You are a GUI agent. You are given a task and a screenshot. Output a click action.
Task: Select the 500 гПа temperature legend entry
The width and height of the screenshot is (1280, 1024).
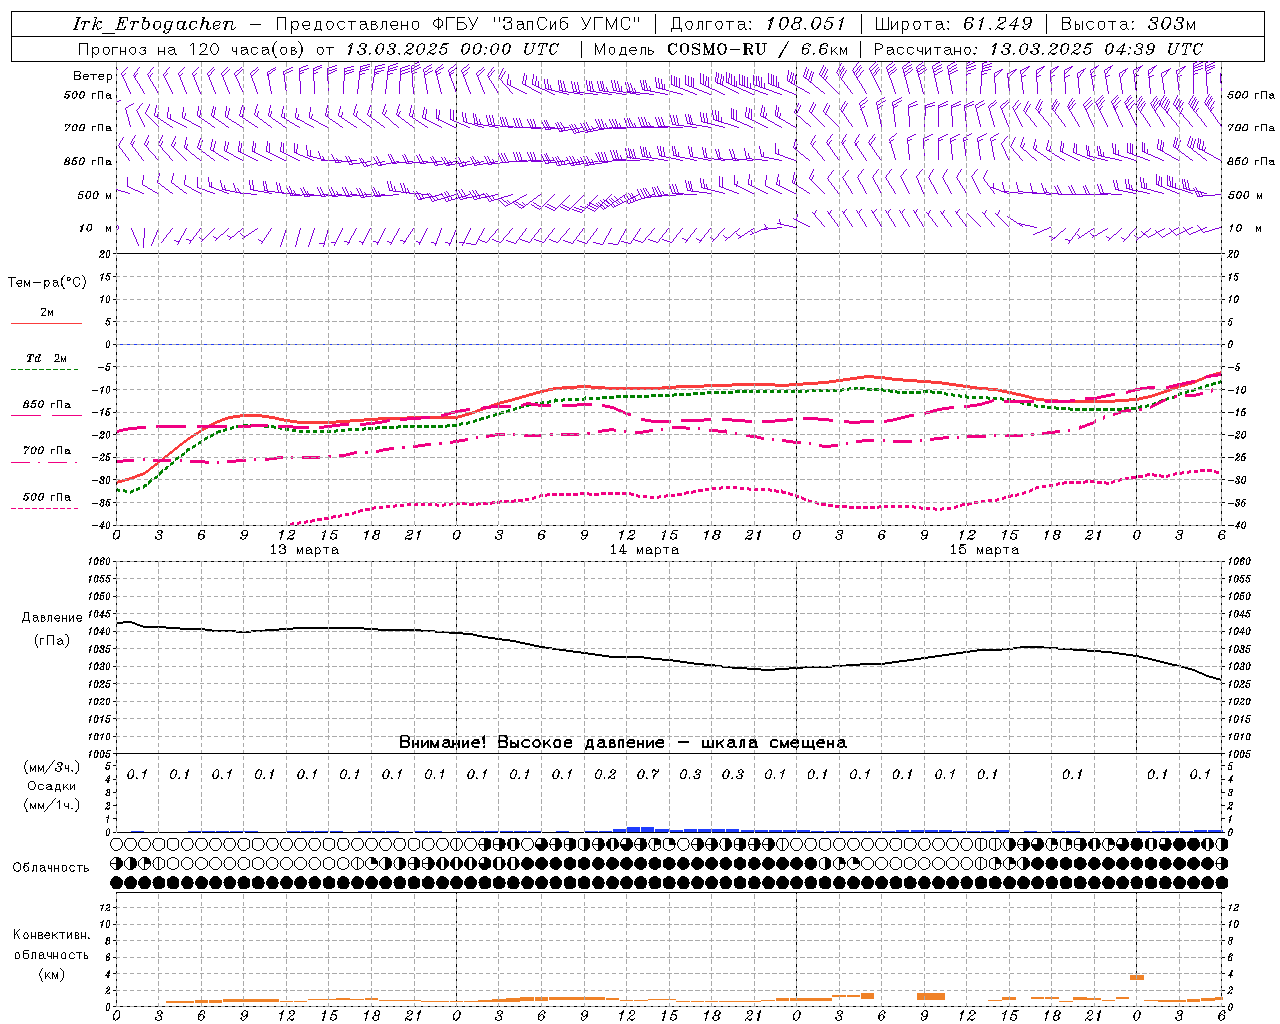tap(46, 501)
